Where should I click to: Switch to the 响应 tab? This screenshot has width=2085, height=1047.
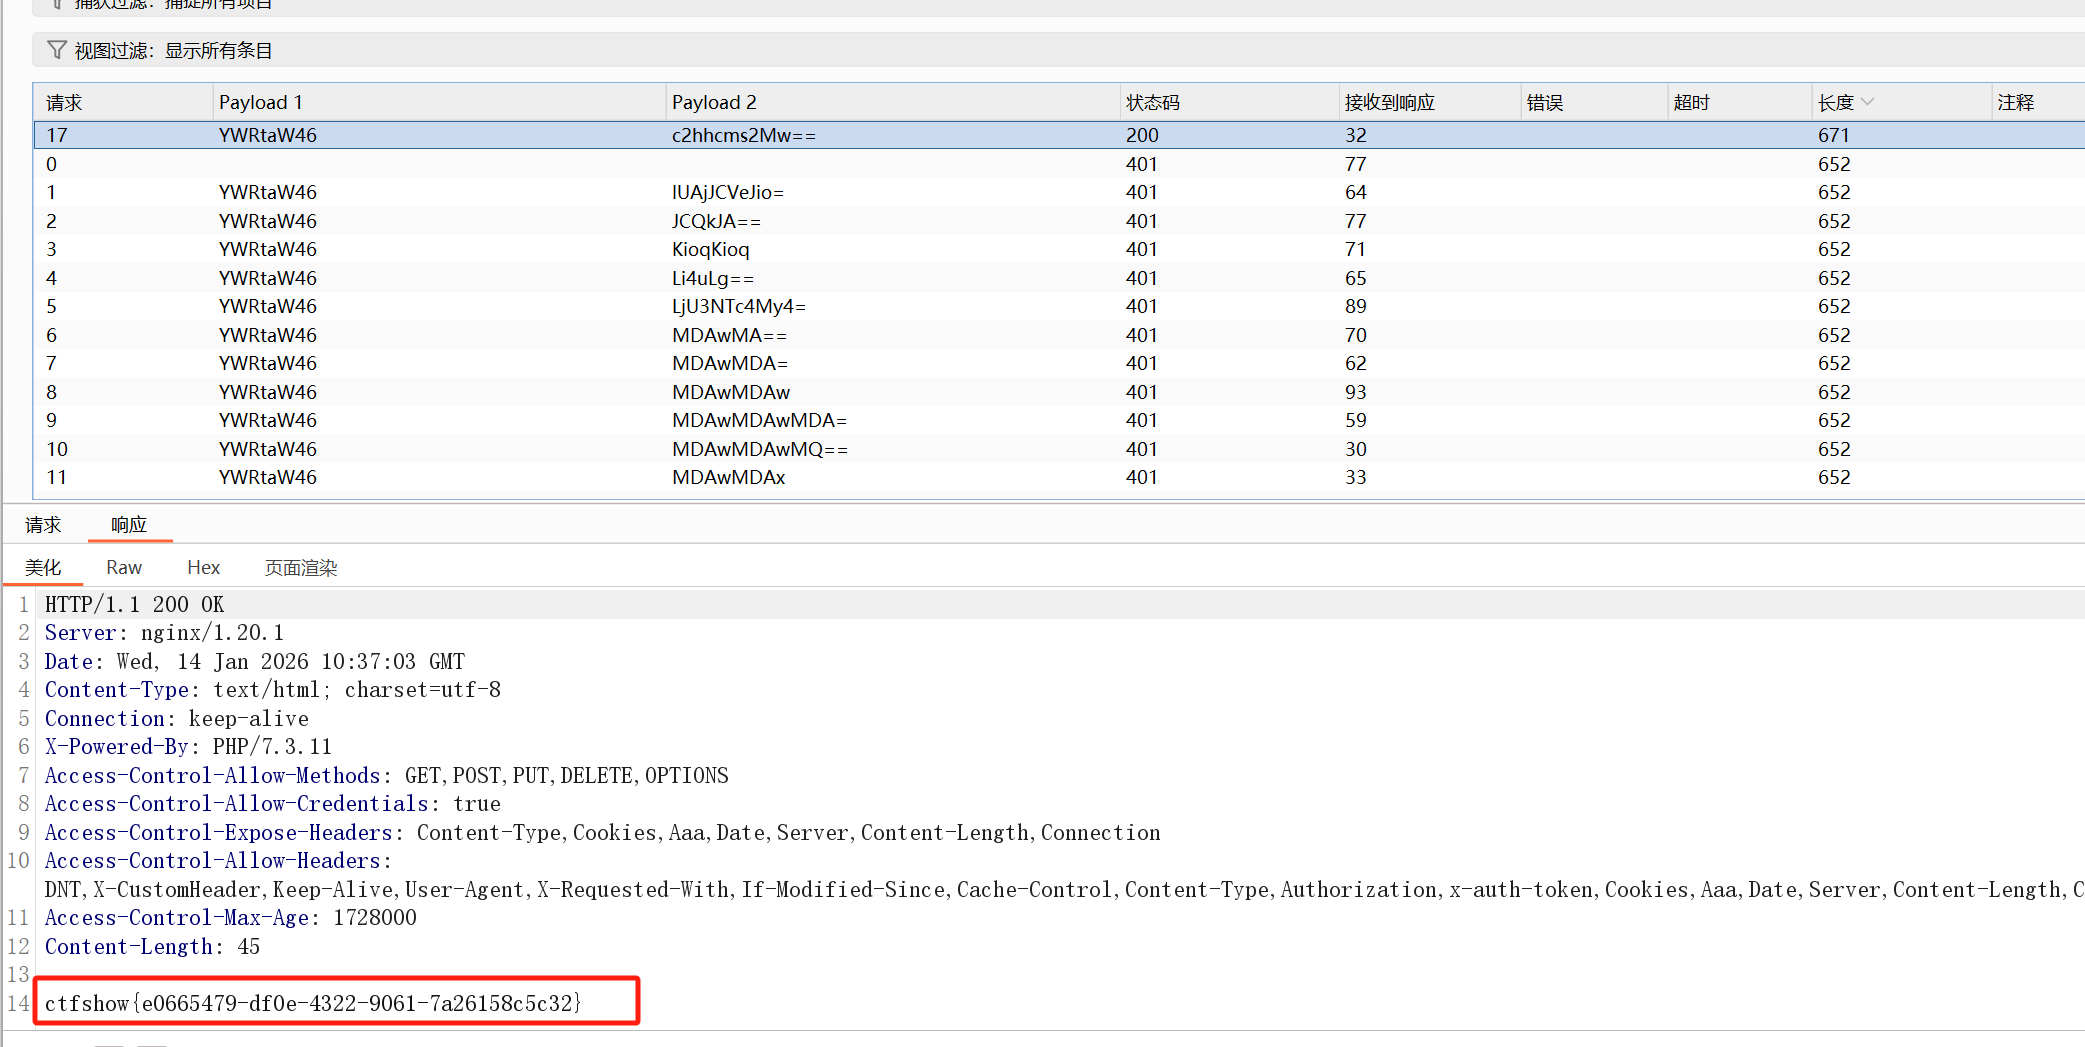tap(129, 525)
